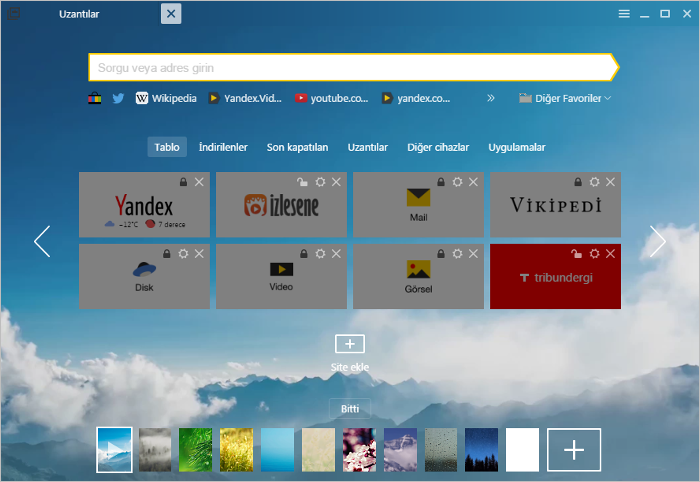This screenshot has height=482, width=700.
Task: Lock the izlesene tile
Action: 302,182
